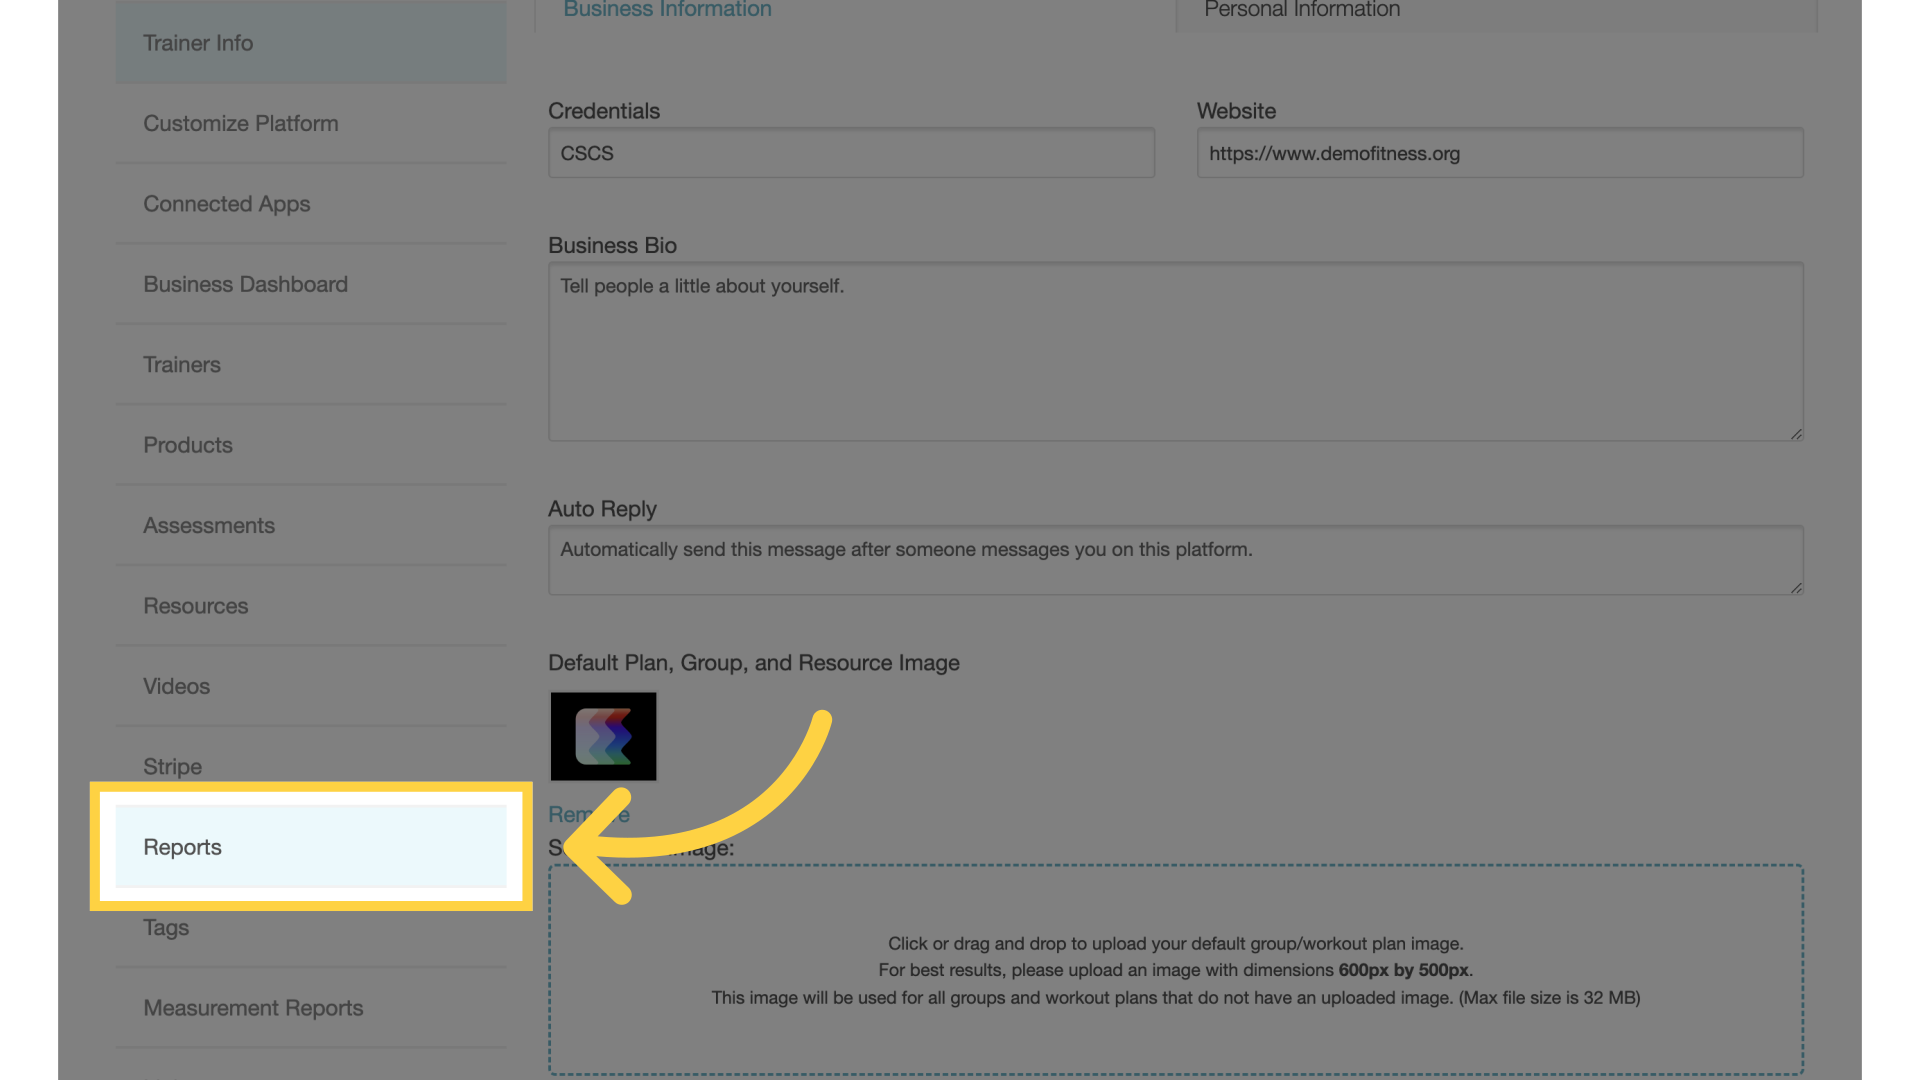Click the Remove image link
Screen dimensions: 1920x1080
pos(587,815)
